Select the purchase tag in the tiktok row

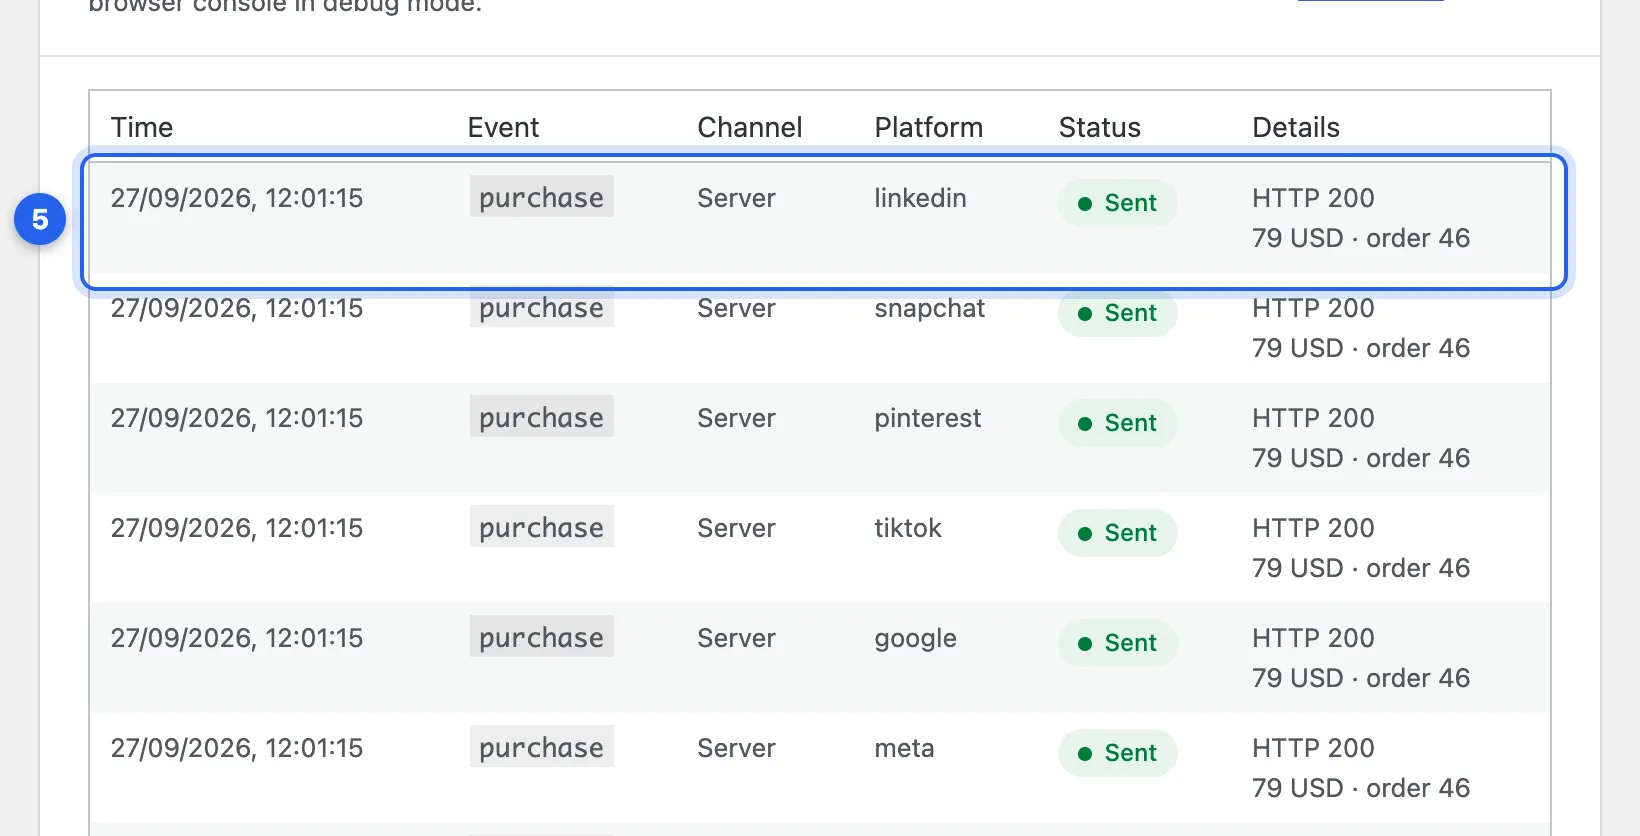pyautogui.click(x=541, y=527)
